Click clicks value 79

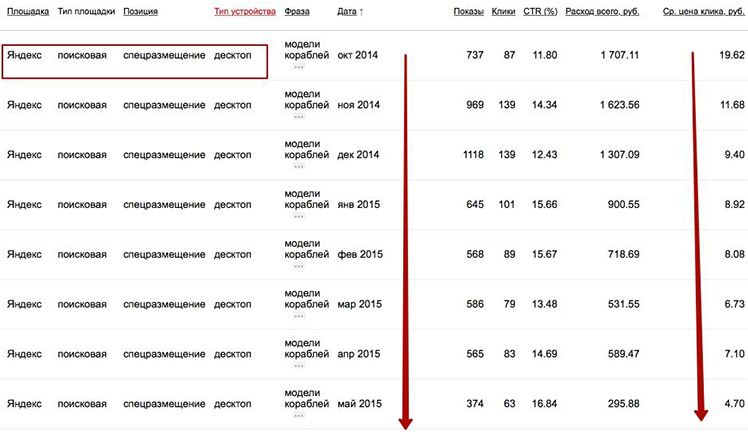pos(509,304)
